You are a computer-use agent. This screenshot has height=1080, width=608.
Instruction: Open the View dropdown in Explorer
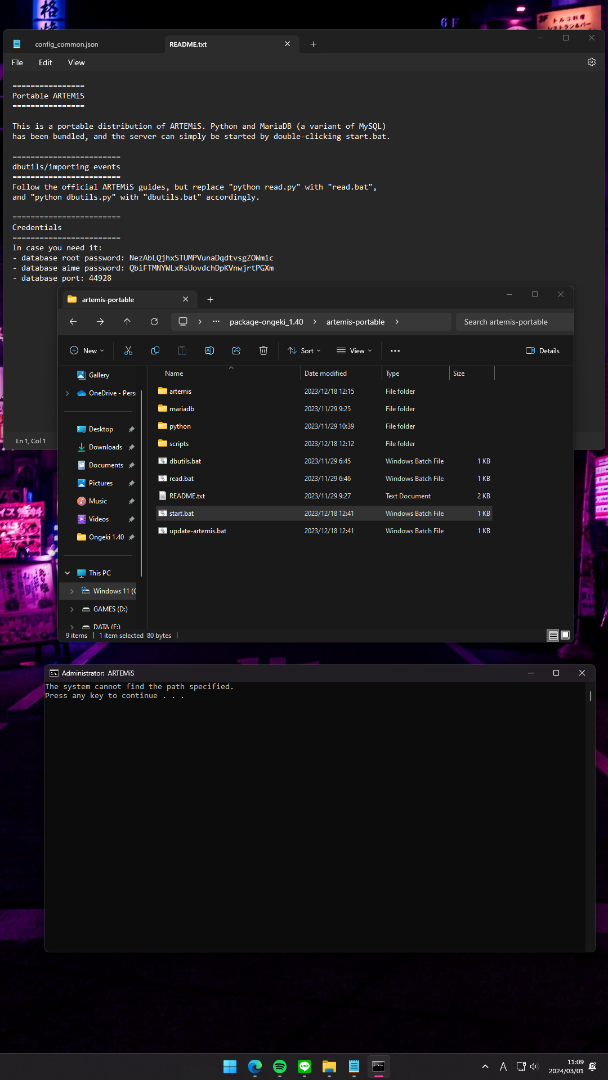tap(354, 351)
